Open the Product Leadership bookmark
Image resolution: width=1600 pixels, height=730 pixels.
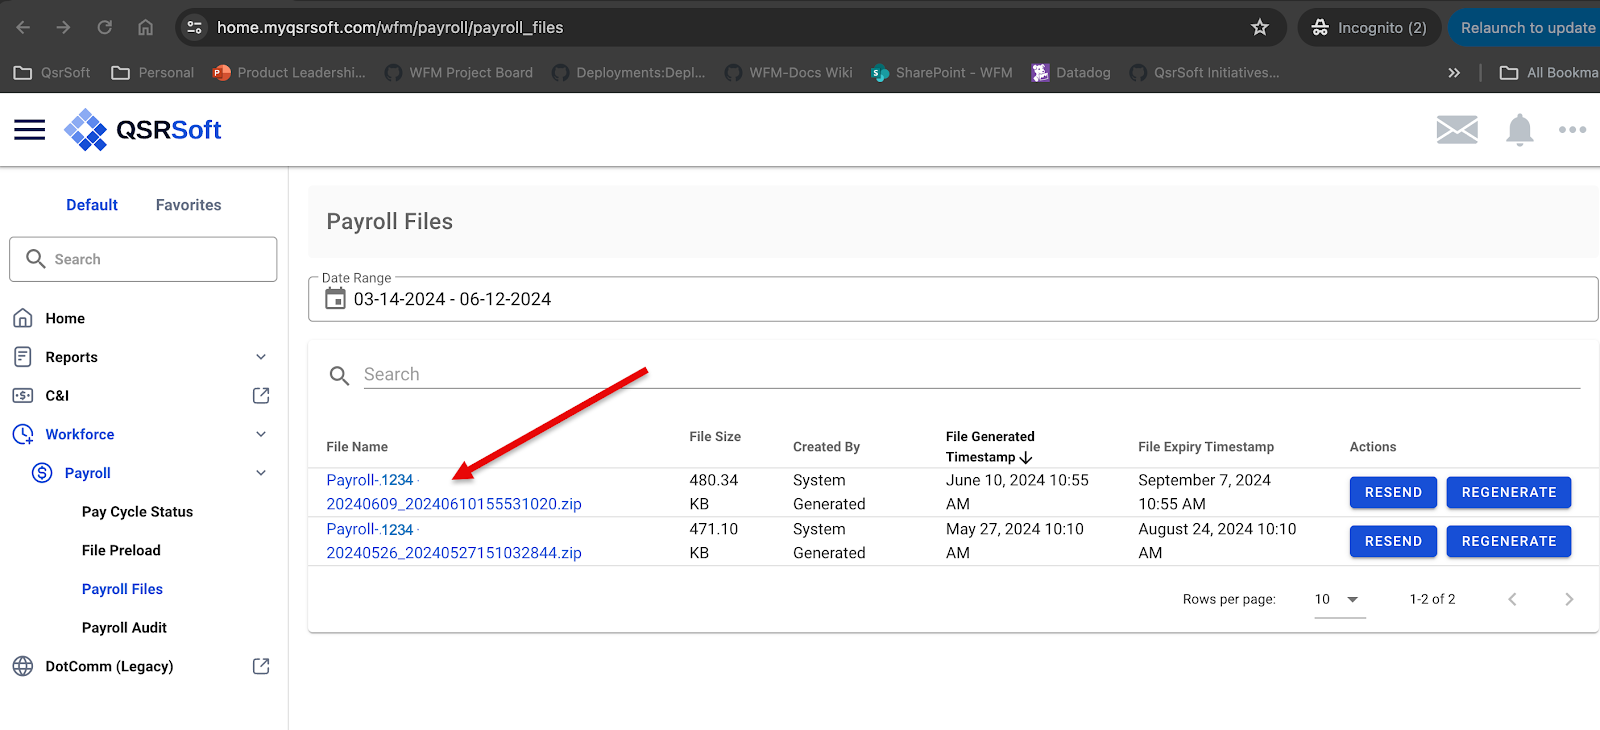tap(290, 73)
